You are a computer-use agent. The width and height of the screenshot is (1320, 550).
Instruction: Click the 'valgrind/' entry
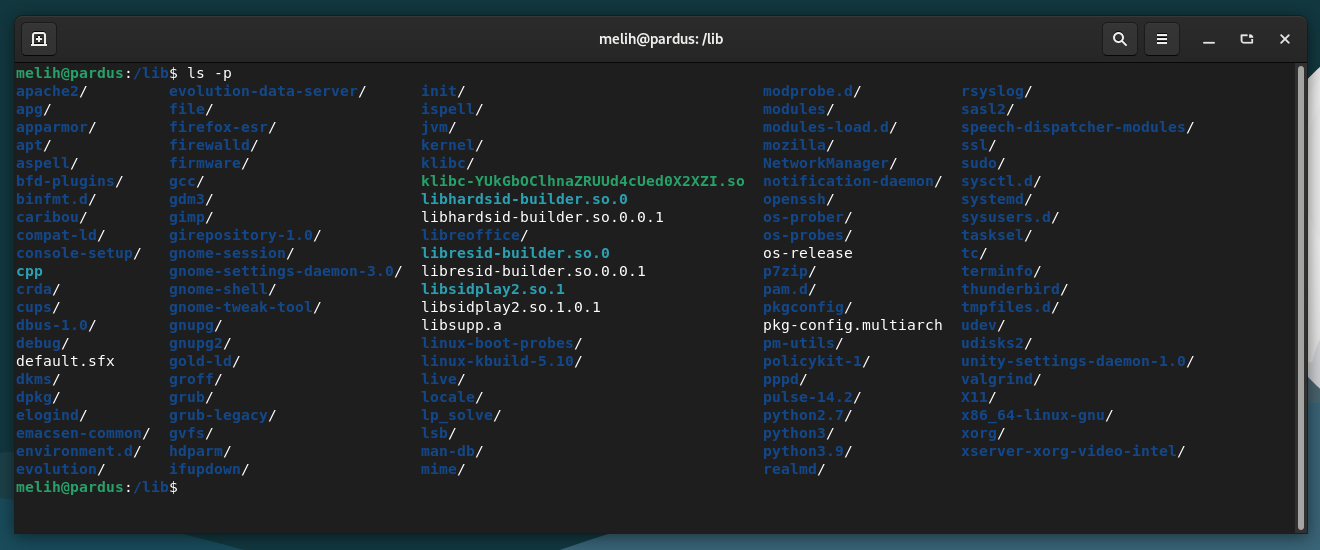pos(1001,379)
